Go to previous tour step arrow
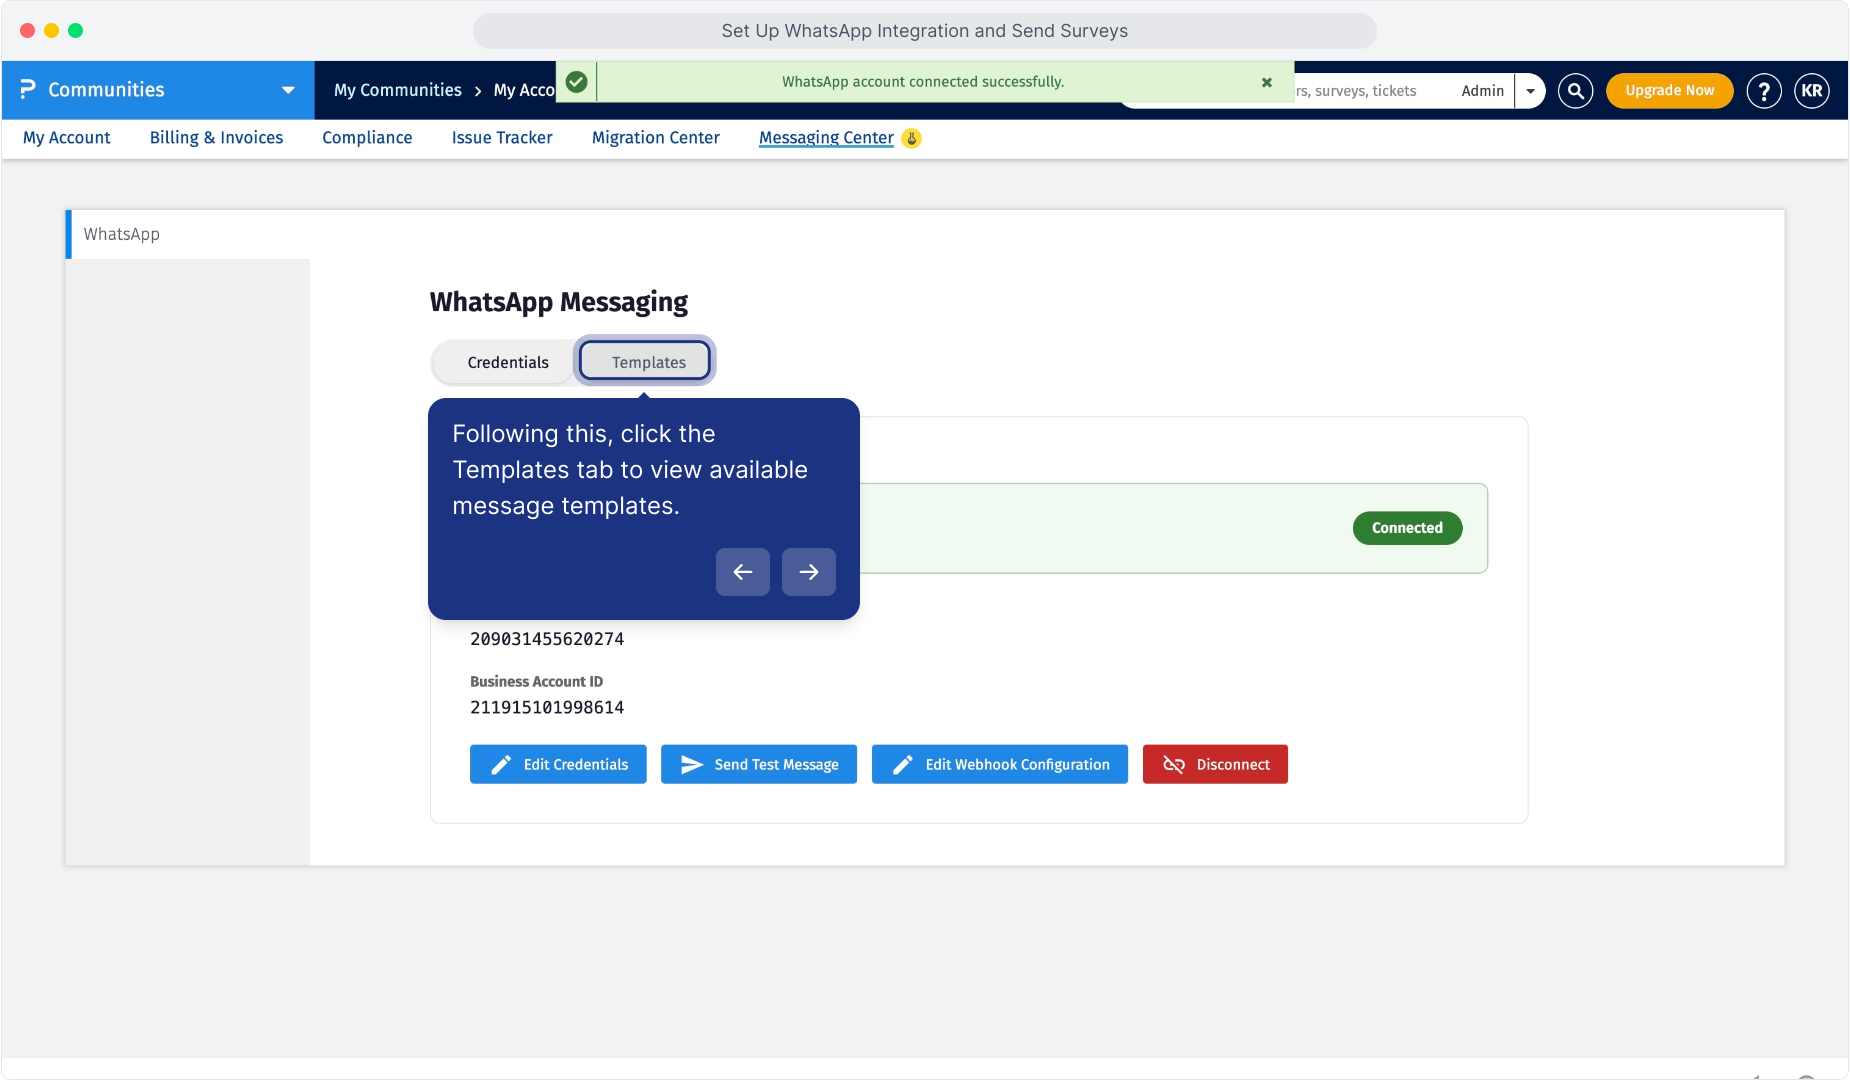The height and width of the screenshot is (1080, 1850). 743,572
